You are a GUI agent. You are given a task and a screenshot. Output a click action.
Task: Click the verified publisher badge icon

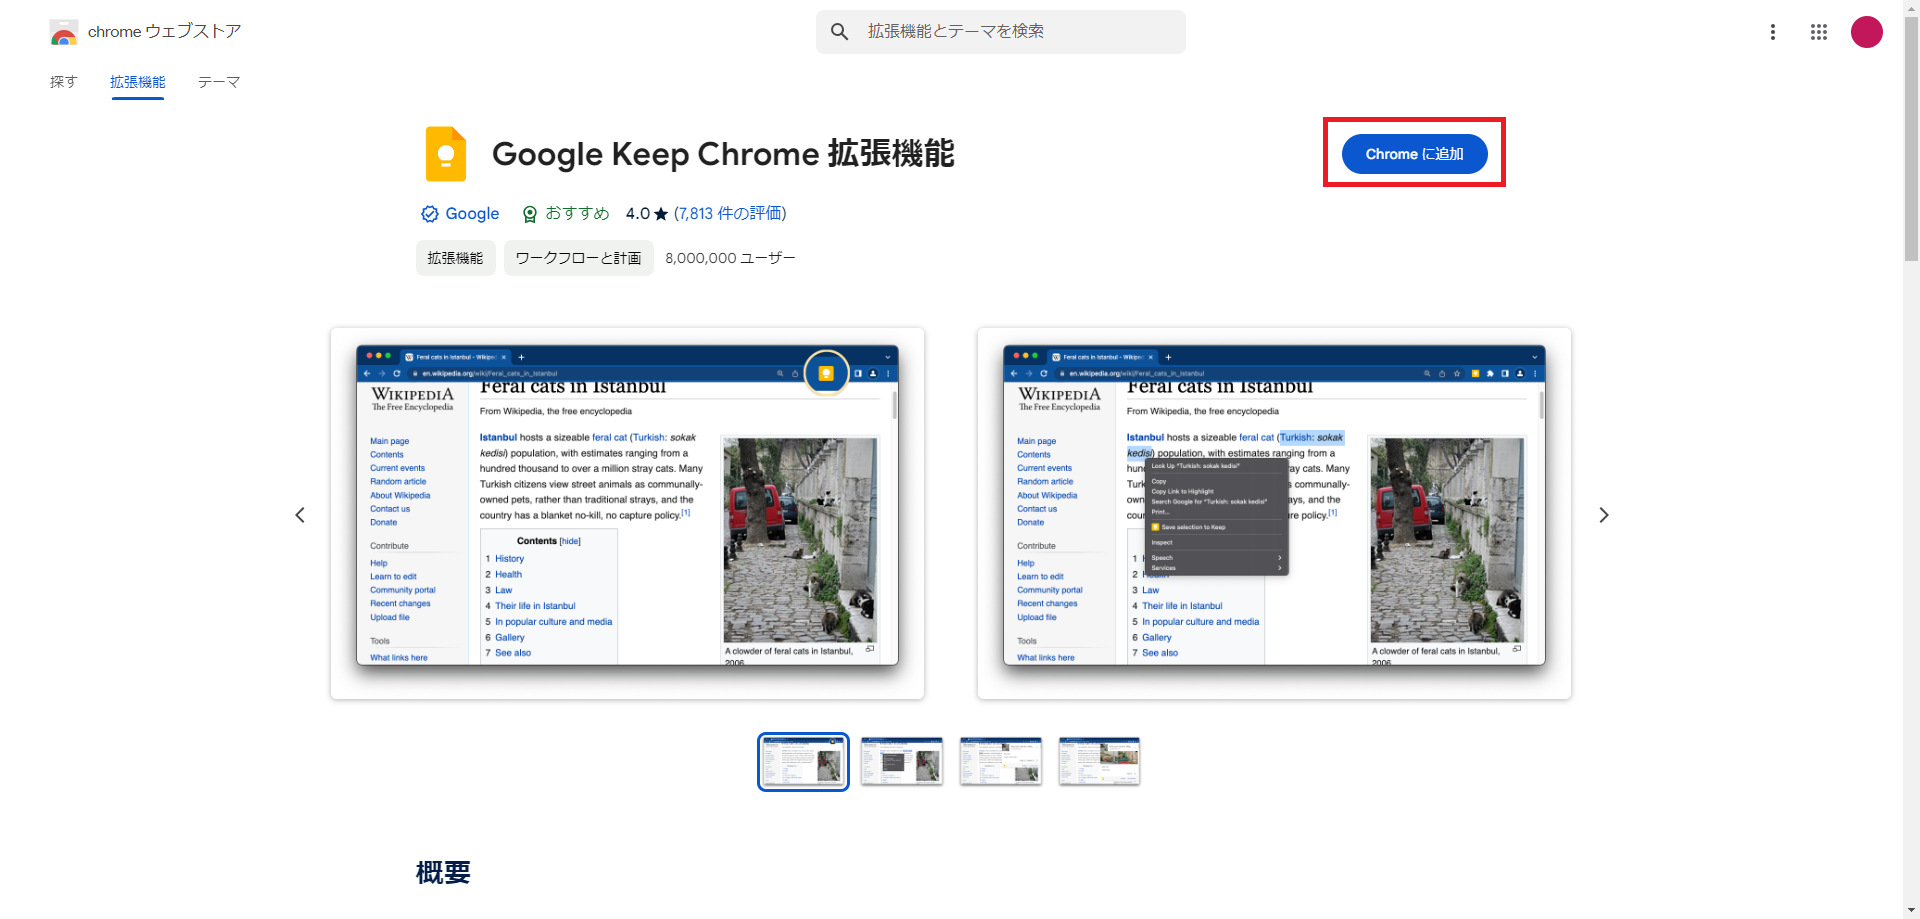(x=430, y=214)
